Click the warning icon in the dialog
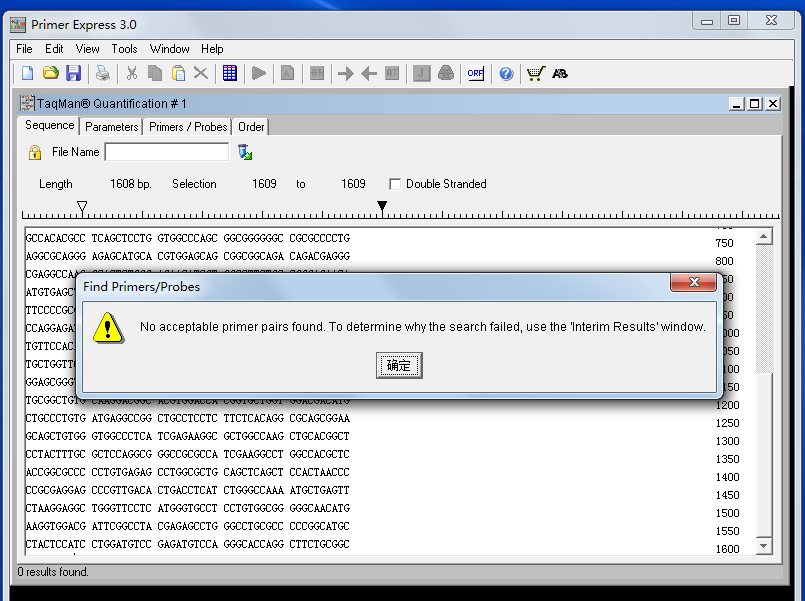805x601 pixels. coord(108,327)
